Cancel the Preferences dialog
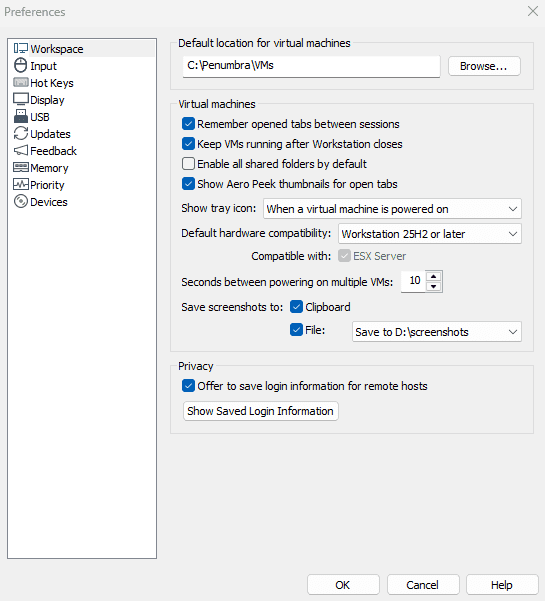The width and height of the screenshot is (545, 601). [x=423, y=585]
